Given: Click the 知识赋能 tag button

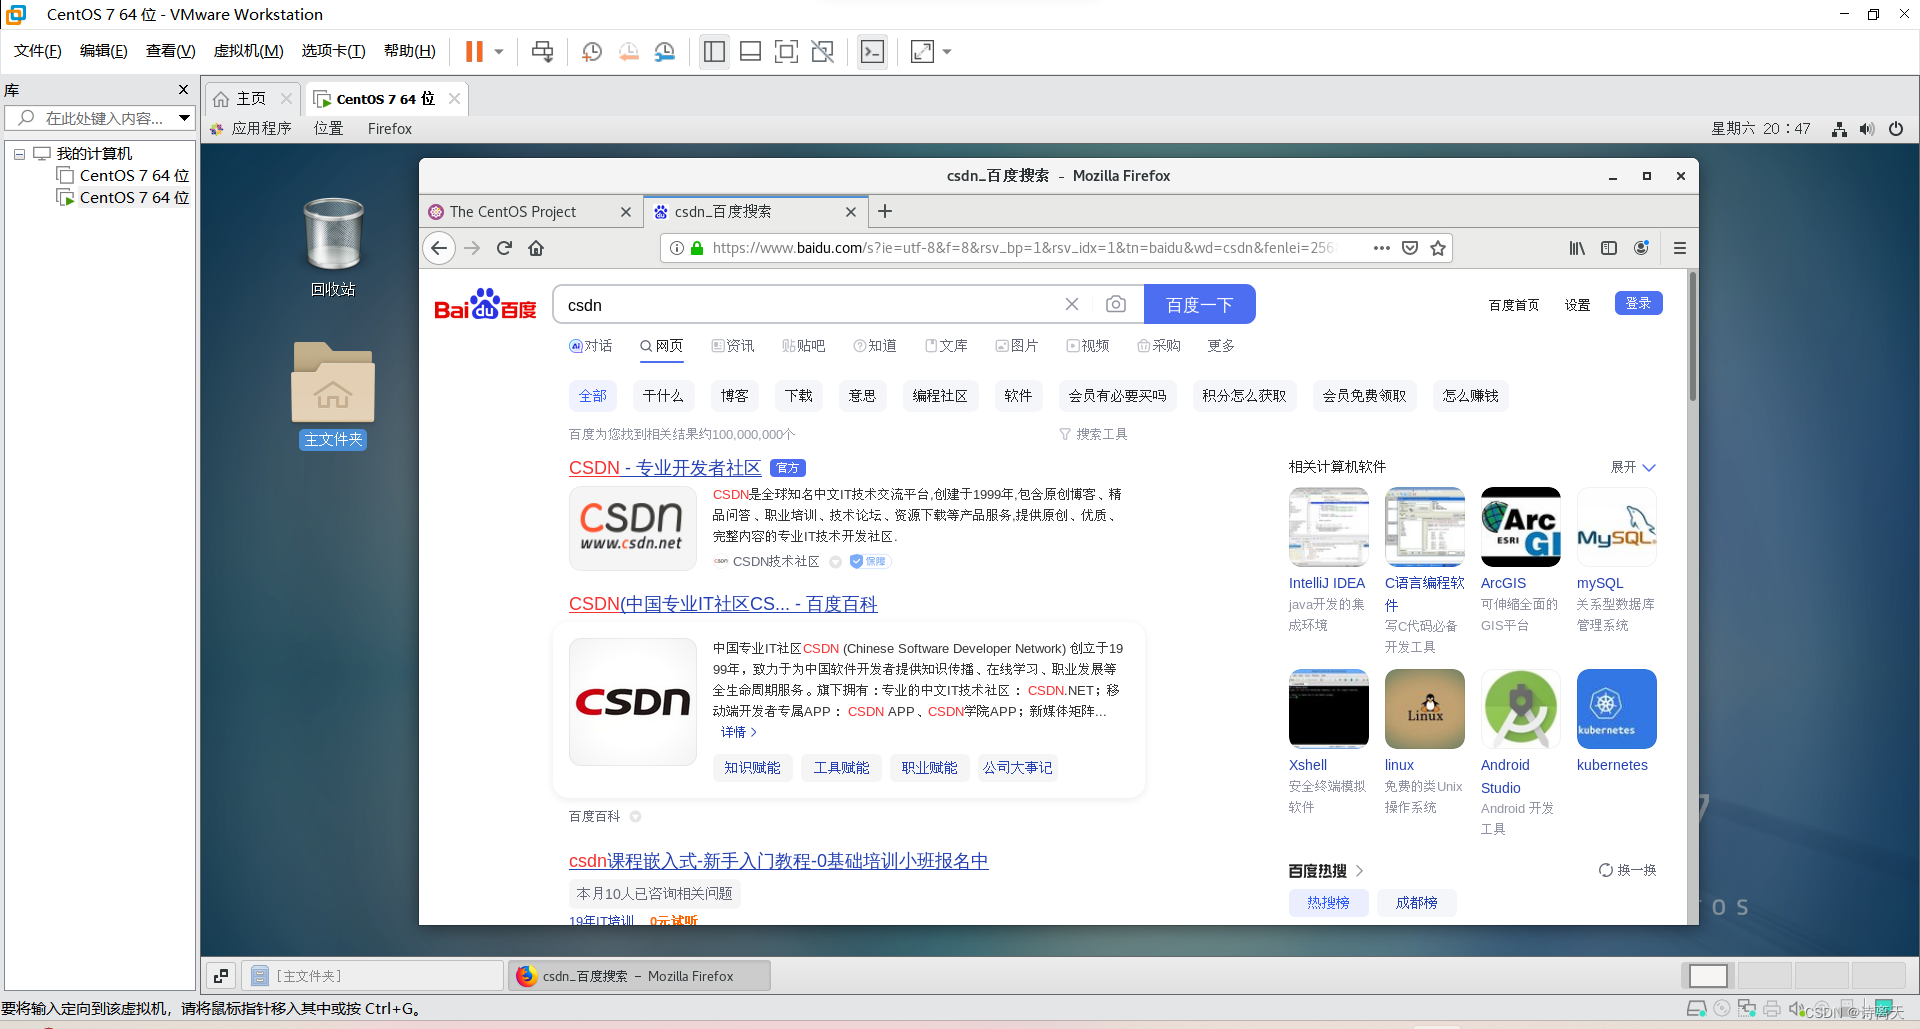Looking at the screenshot, I should [x=752, y=768].
